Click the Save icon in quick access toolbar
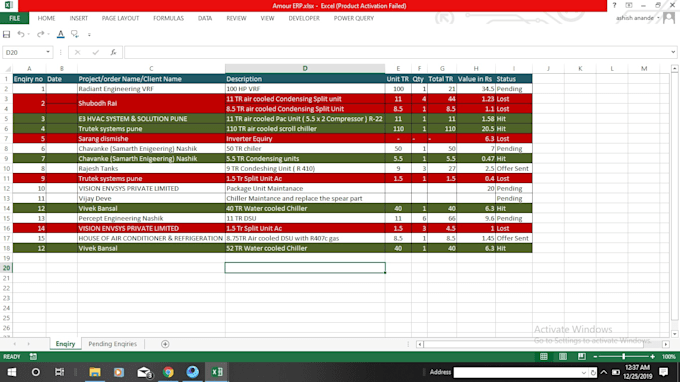The image size is (680, 382). pos(7,34)
